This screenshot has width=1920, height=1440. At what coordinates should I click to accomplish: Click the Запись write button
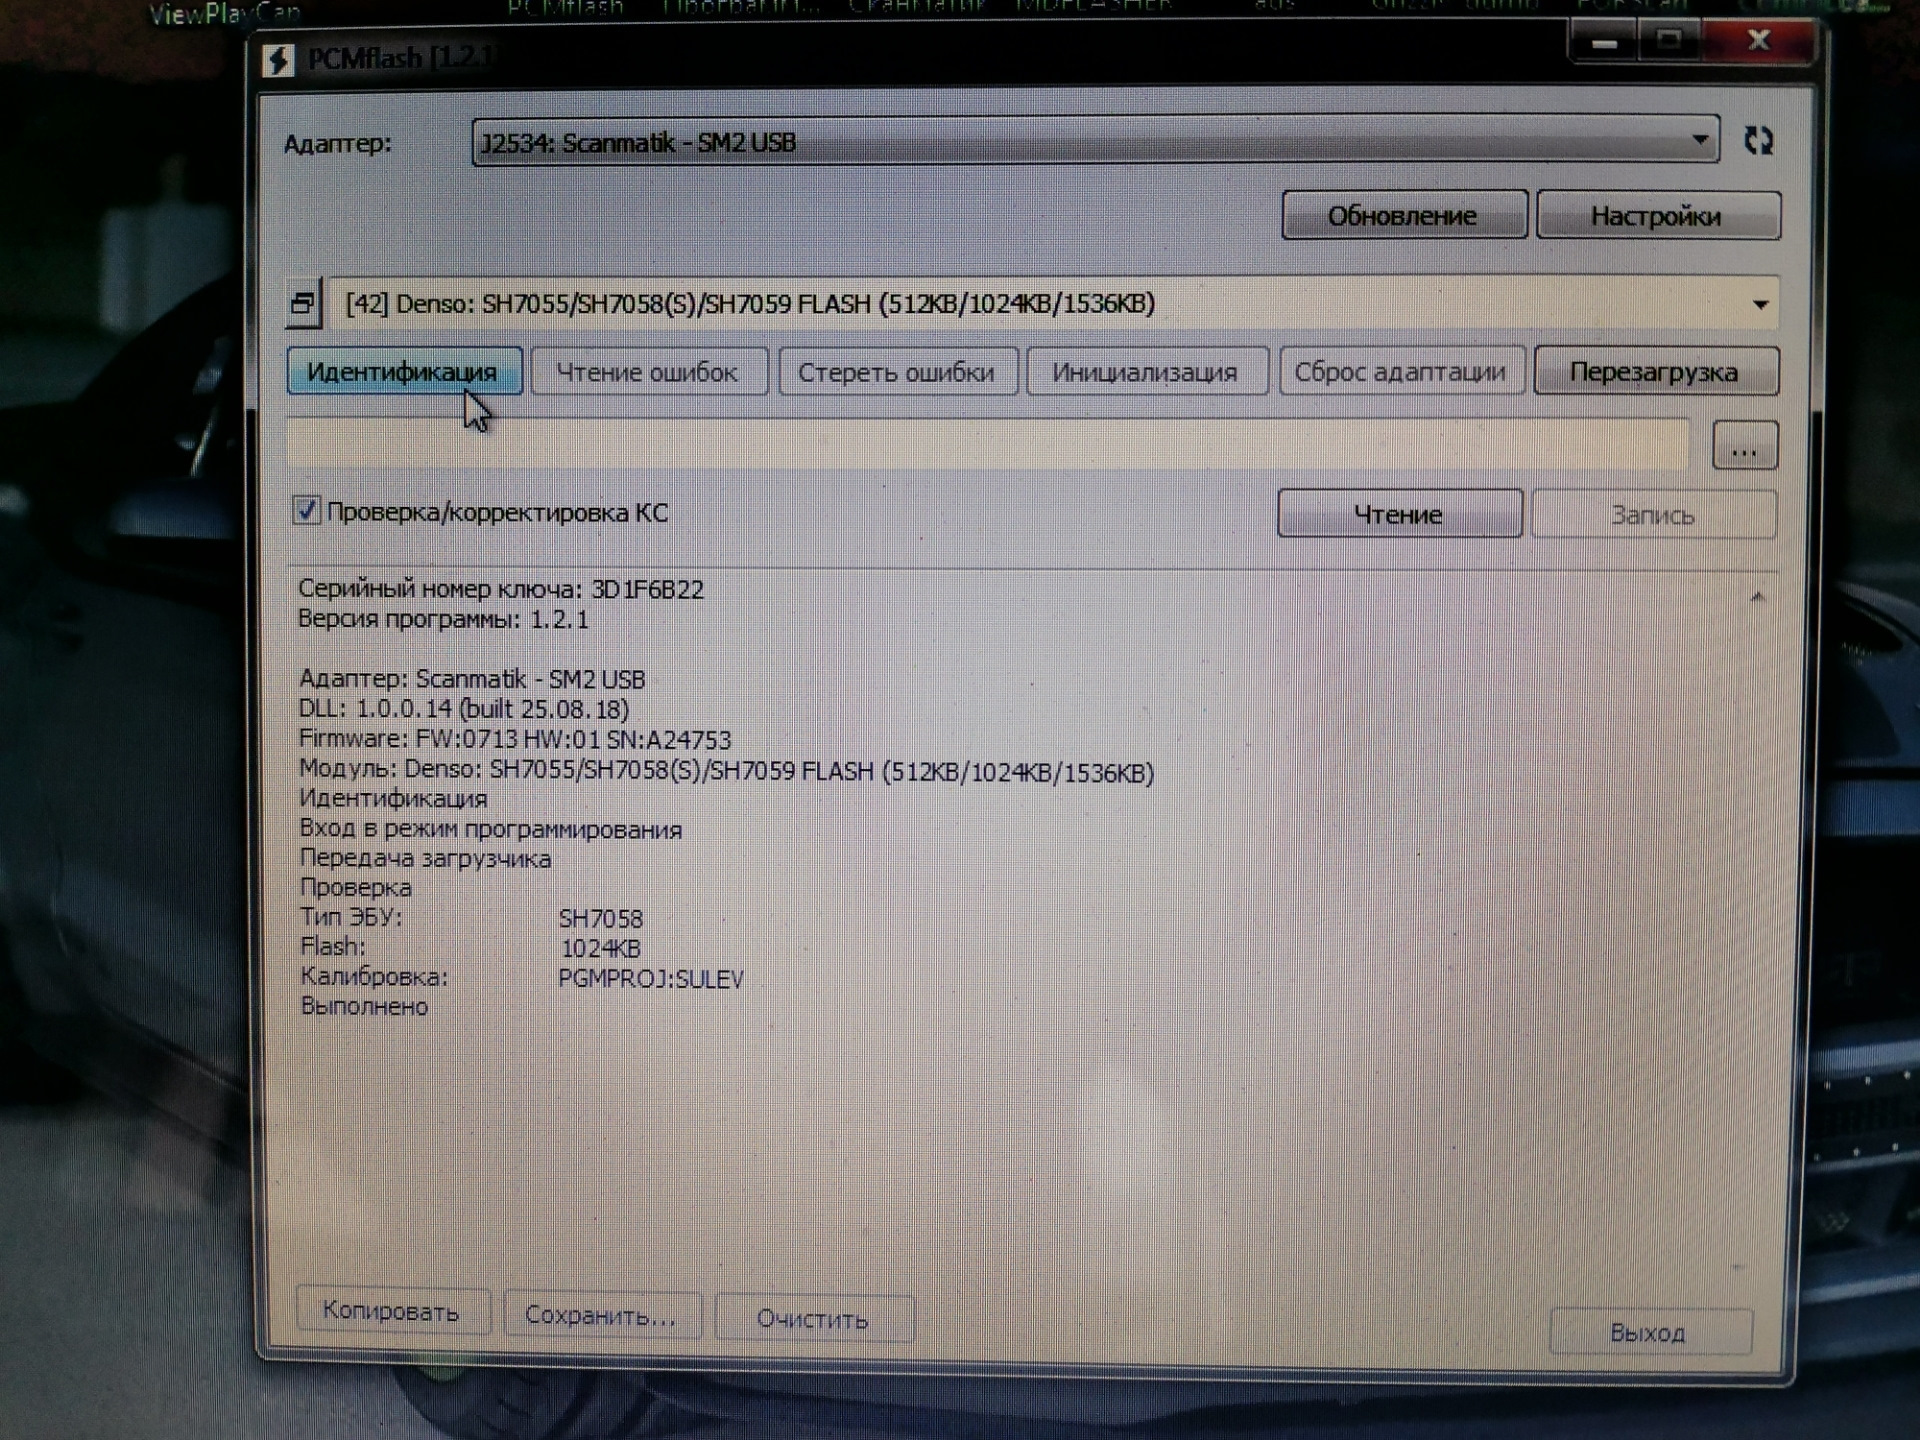tap(1653, 515)
